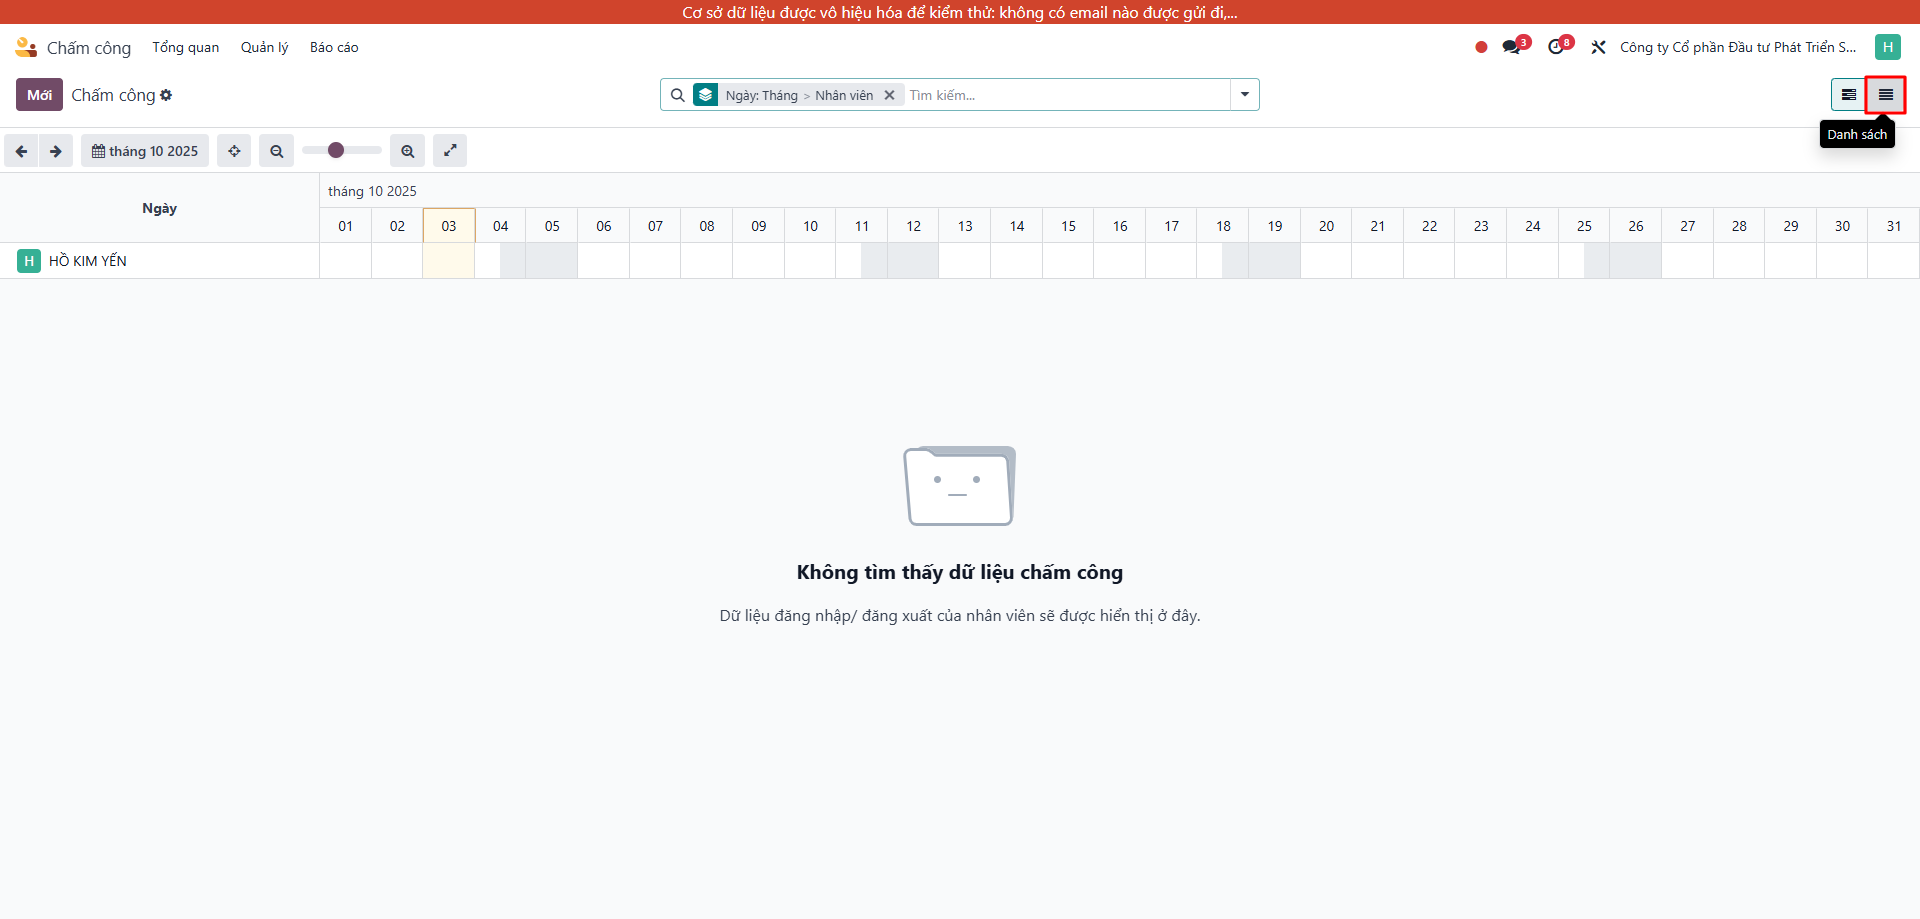
Task: Click the red recording status dot
Action: 1481,47
